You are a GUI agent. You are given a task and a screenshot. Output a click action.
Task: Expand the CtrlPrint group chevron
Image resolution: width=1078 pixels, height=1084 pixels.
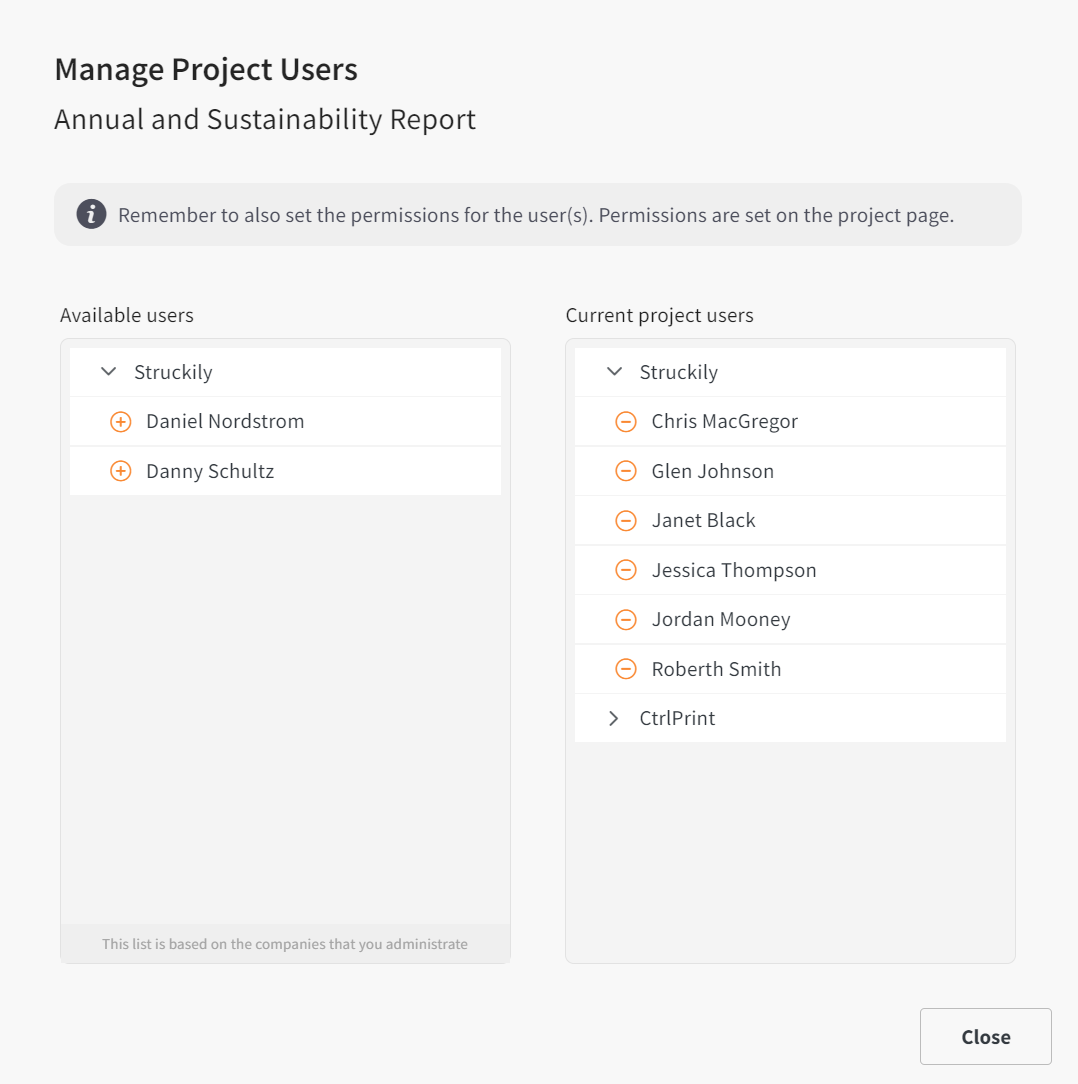[x=613, y=718]
